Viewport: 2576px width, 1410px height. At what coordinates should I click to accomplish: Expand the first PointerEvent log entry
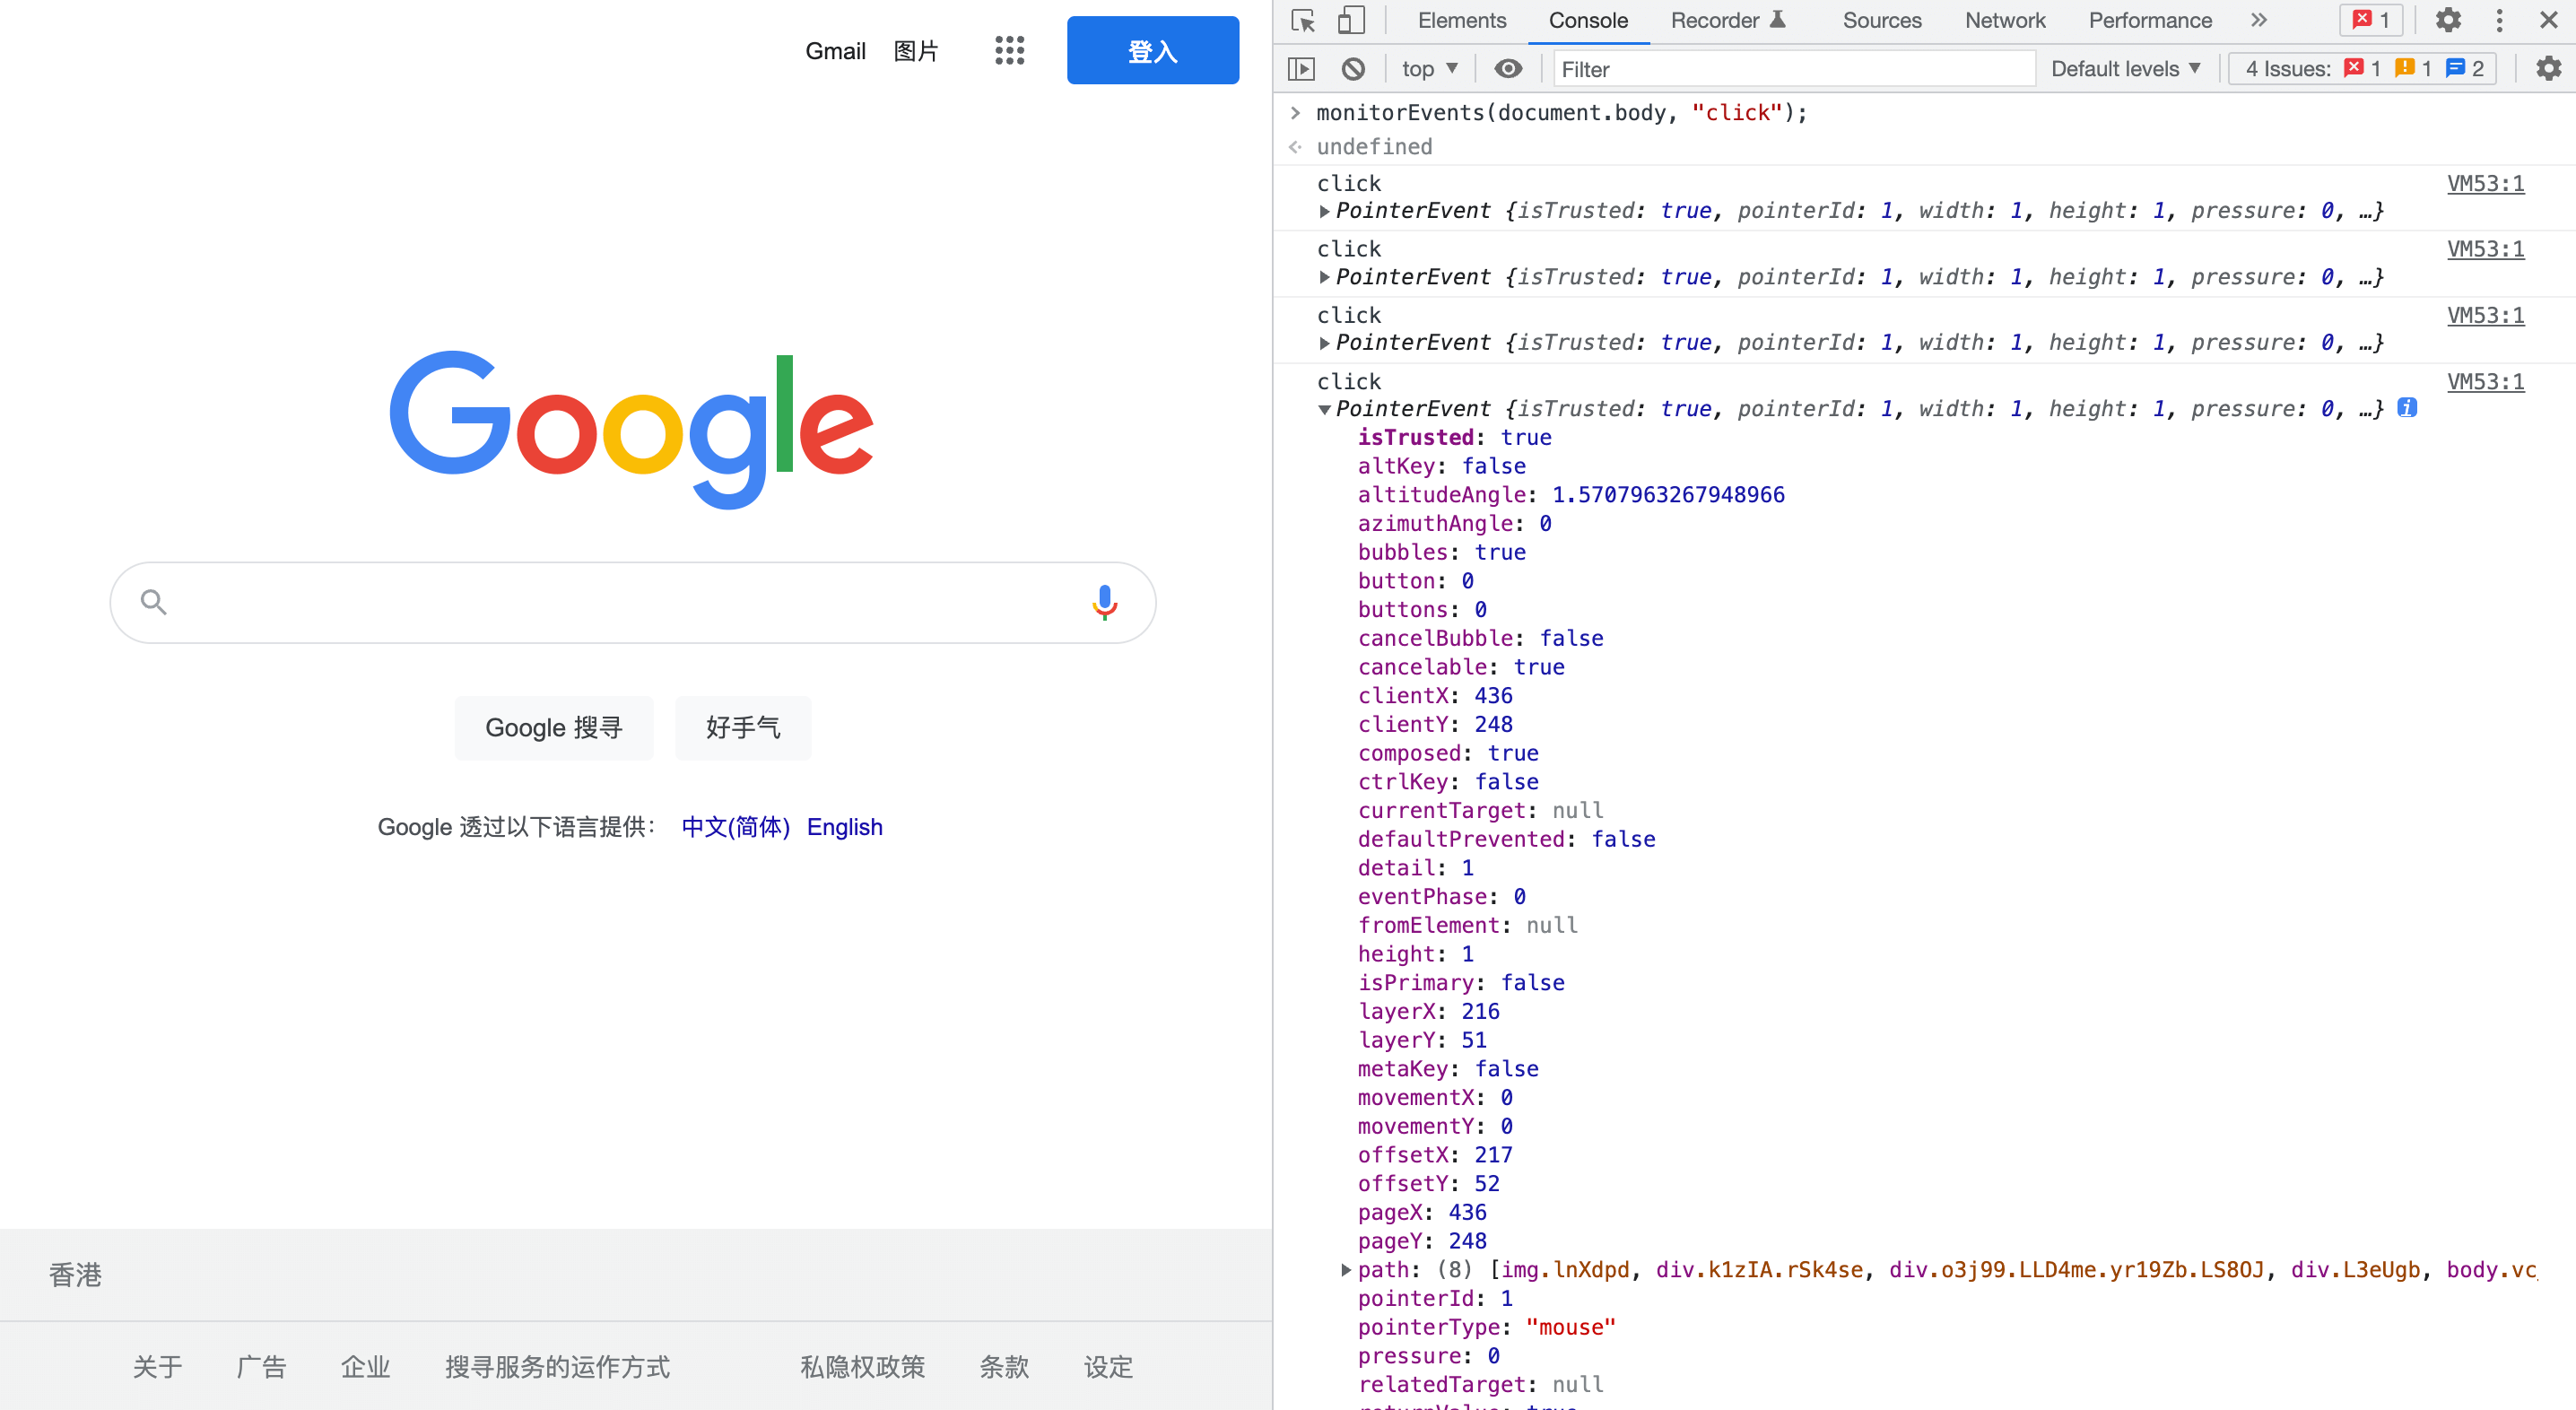pos(1324,211)
